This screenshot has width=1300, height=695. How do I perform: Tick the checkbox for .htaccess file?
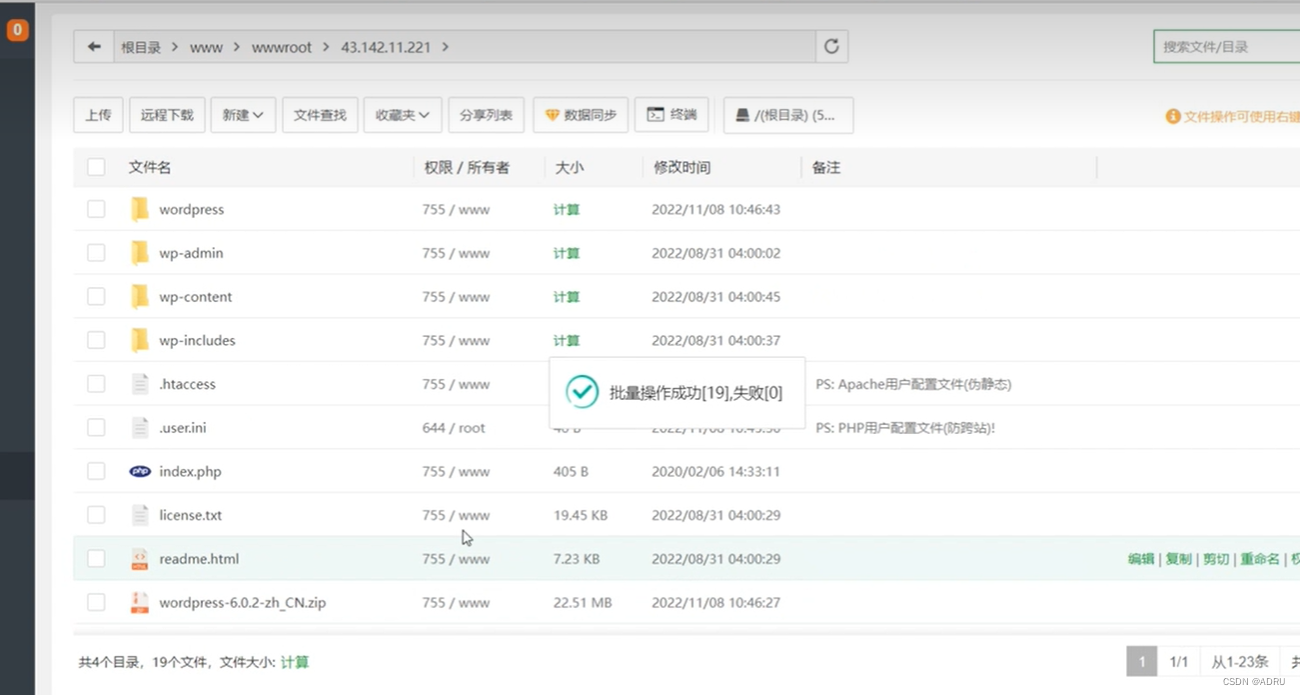(x=96, y=384)
